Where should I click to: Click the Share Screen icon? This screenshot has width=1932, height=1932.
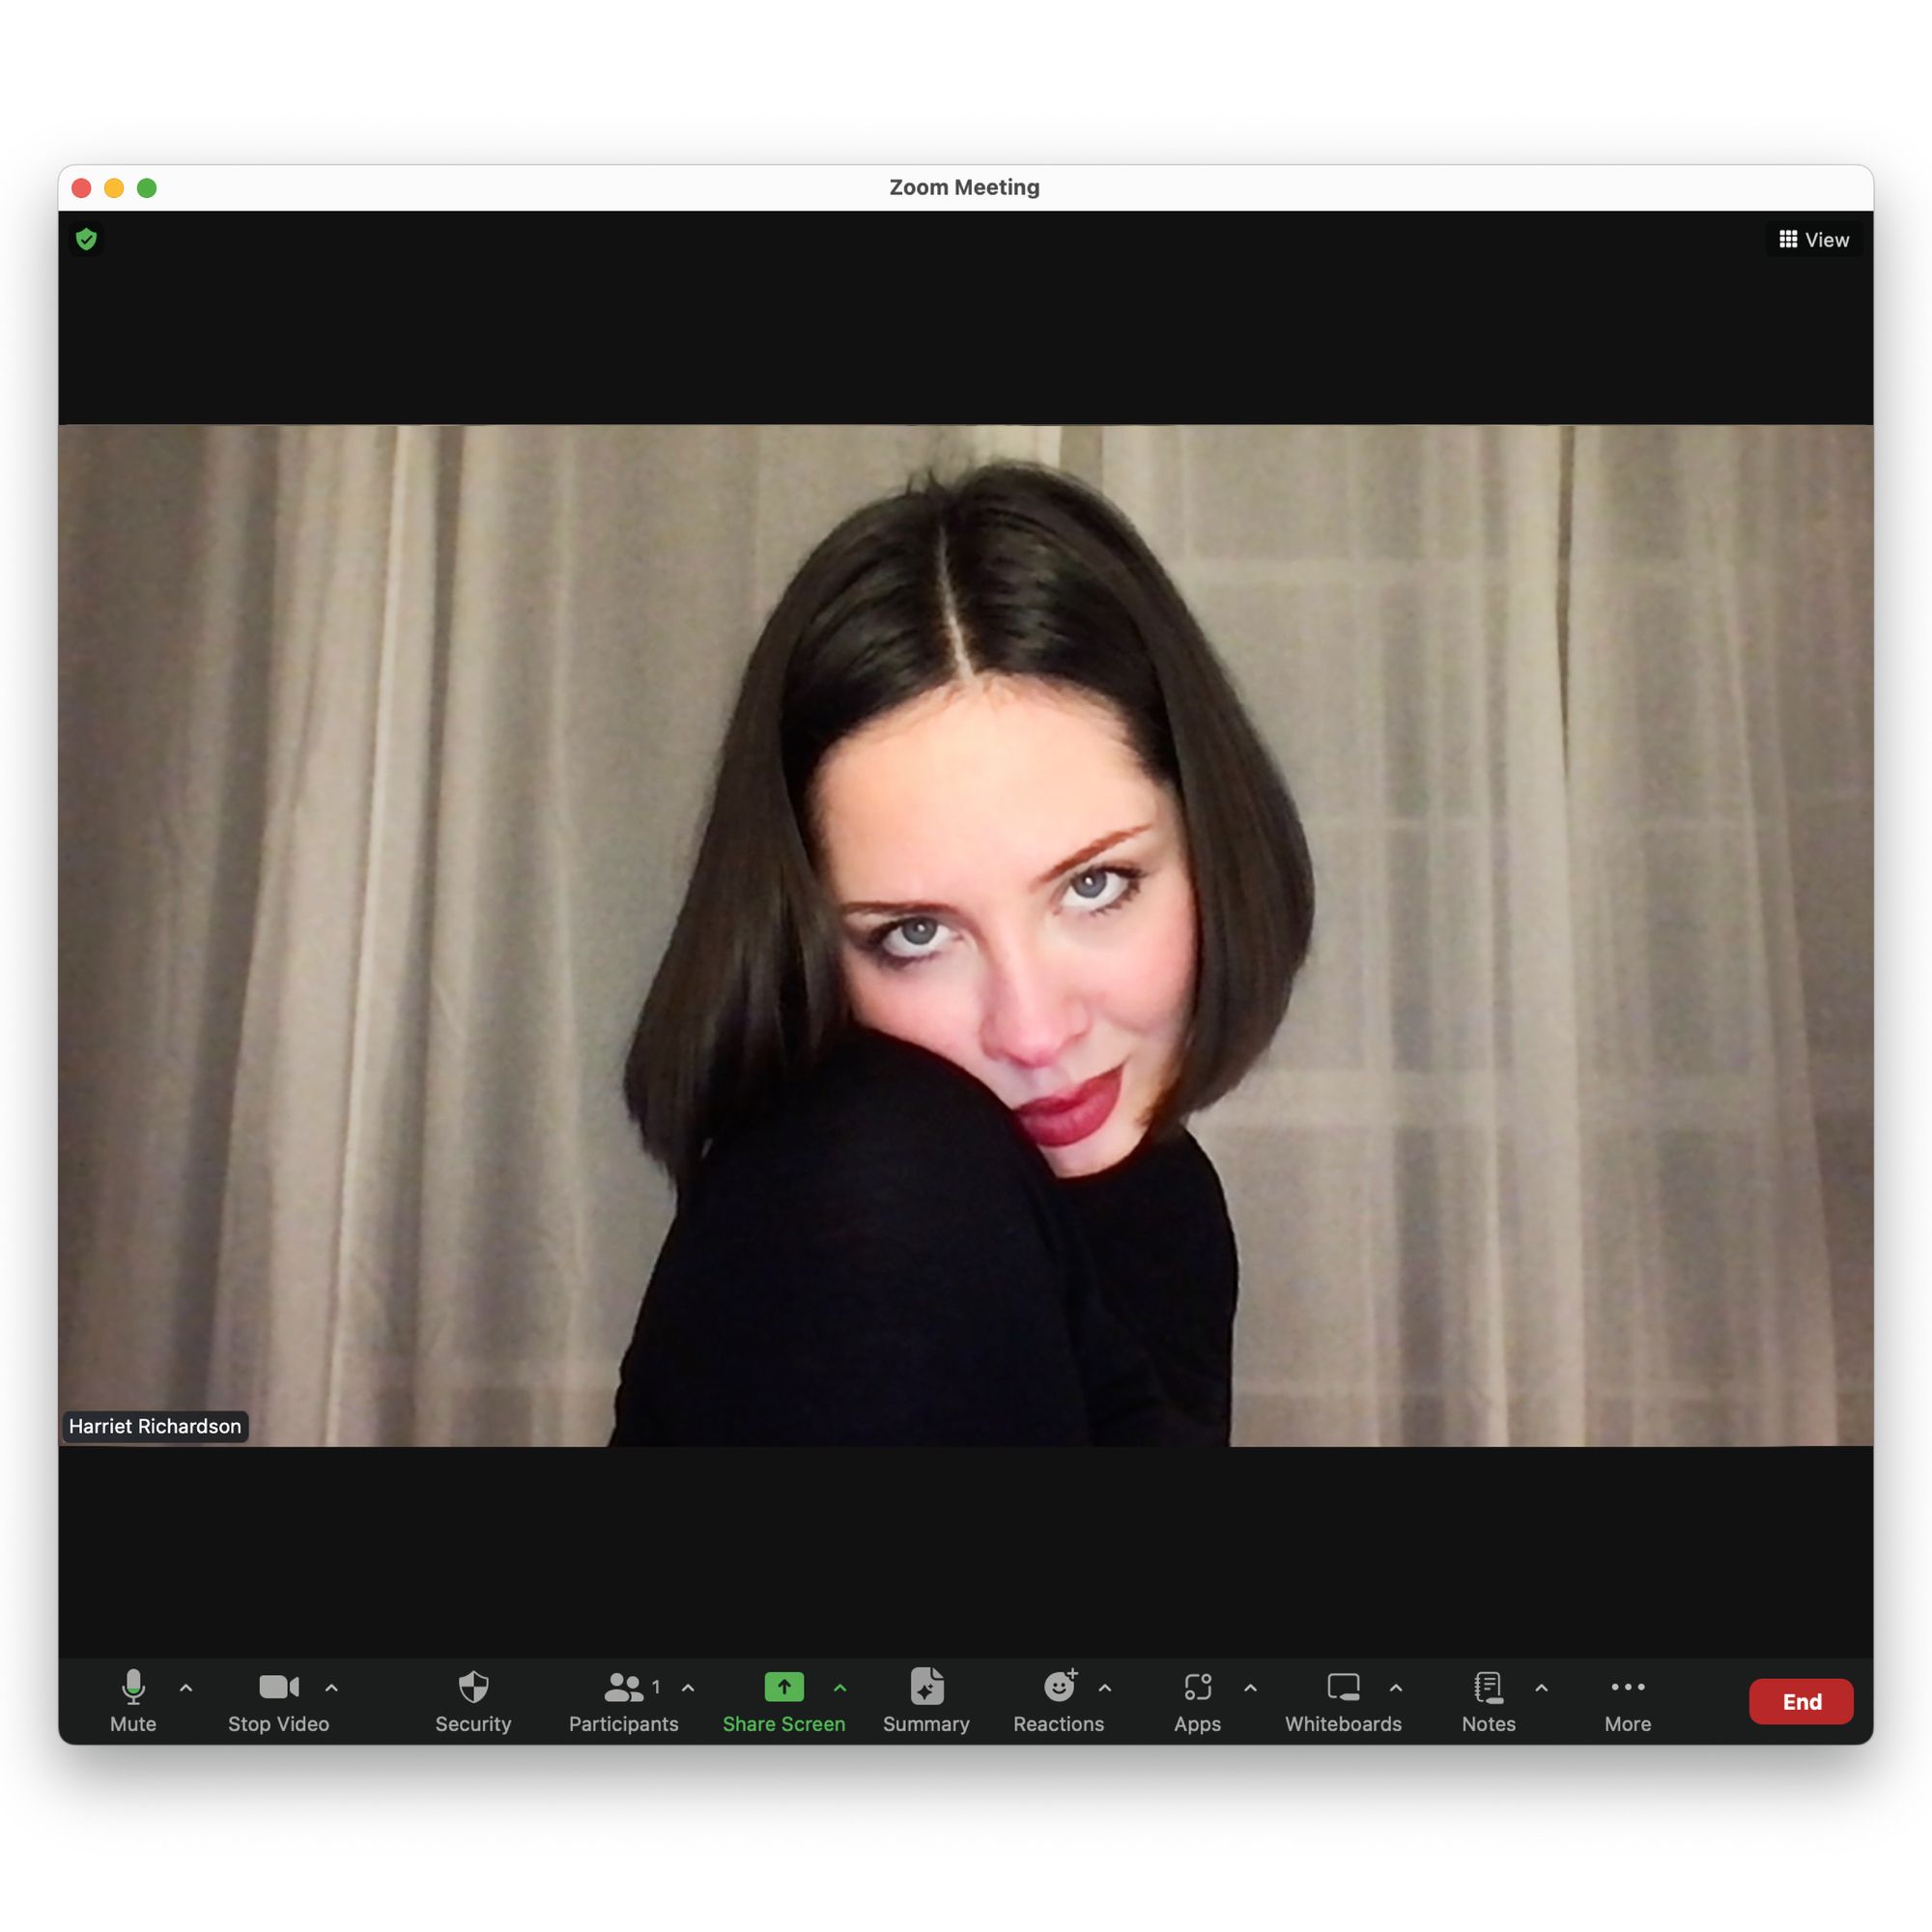783,1688
